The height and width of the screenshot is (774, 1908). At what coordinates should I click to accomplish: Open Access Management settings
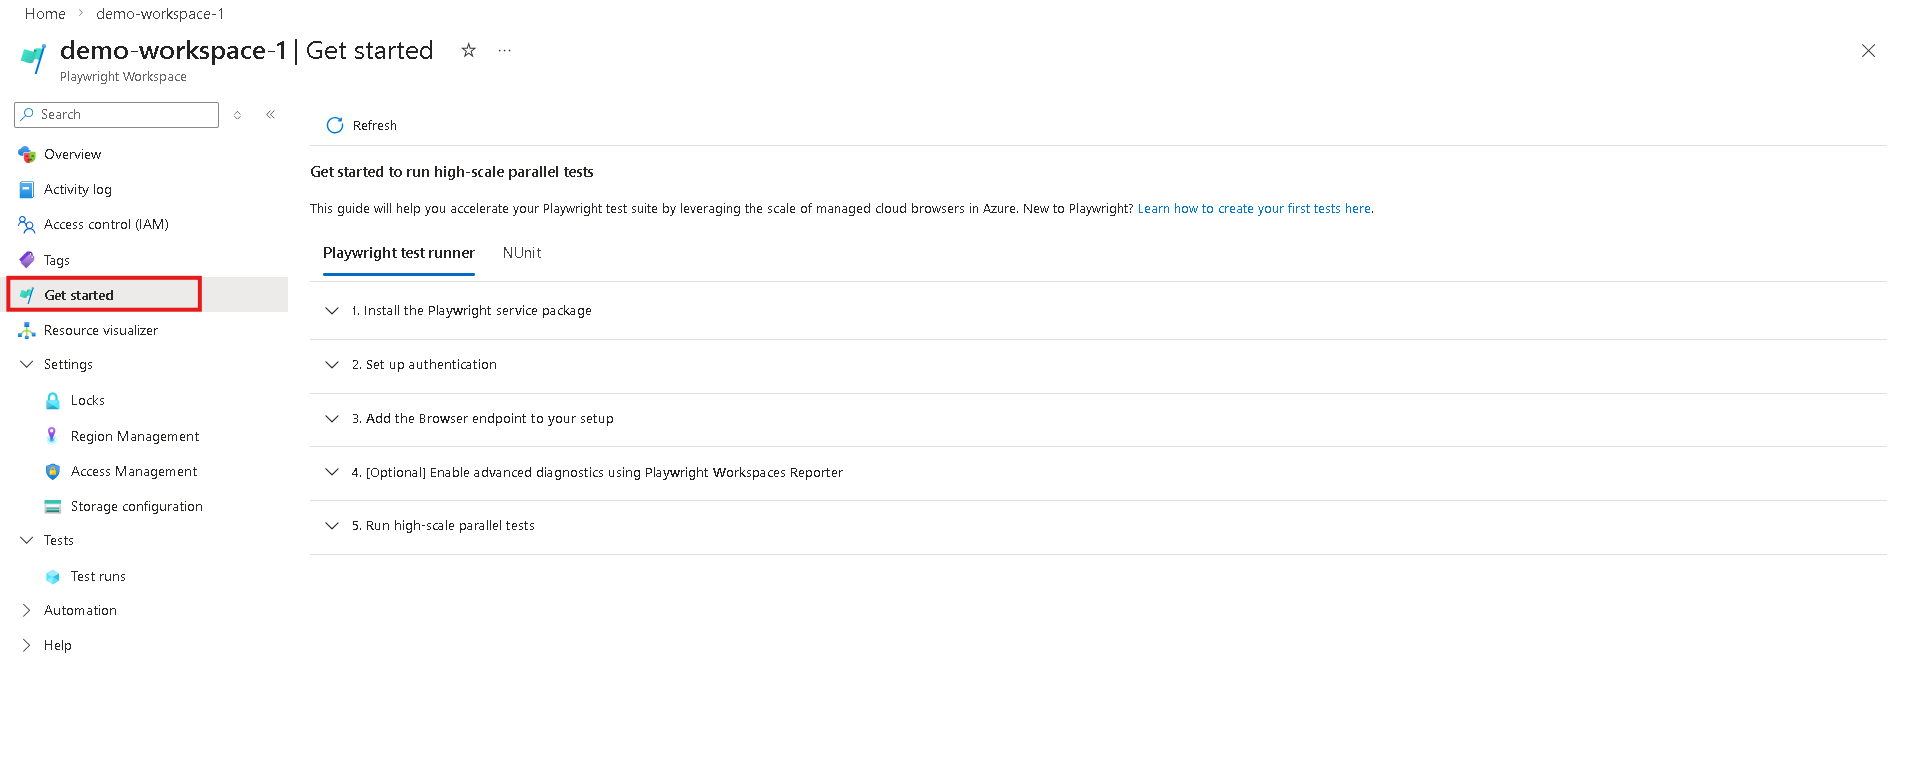click(133, 471)
